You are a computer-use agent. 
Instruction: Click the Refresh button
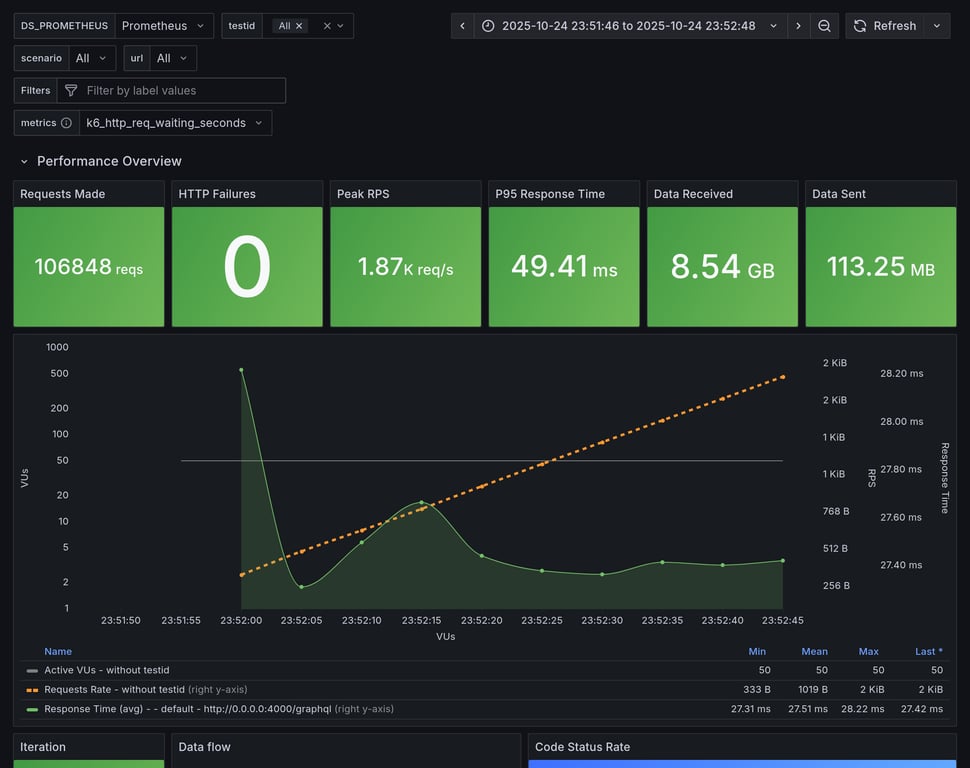885,26
